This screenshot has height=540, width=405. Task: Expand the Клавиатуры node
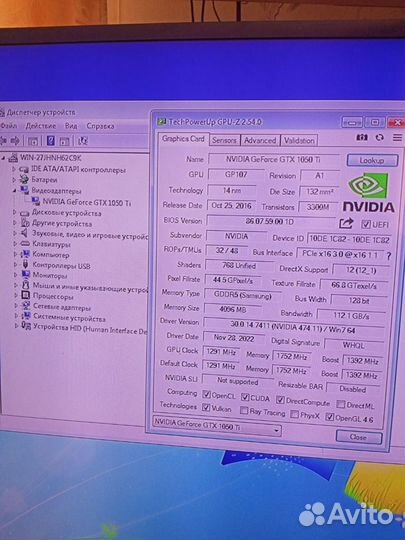(x=15, y=243)
